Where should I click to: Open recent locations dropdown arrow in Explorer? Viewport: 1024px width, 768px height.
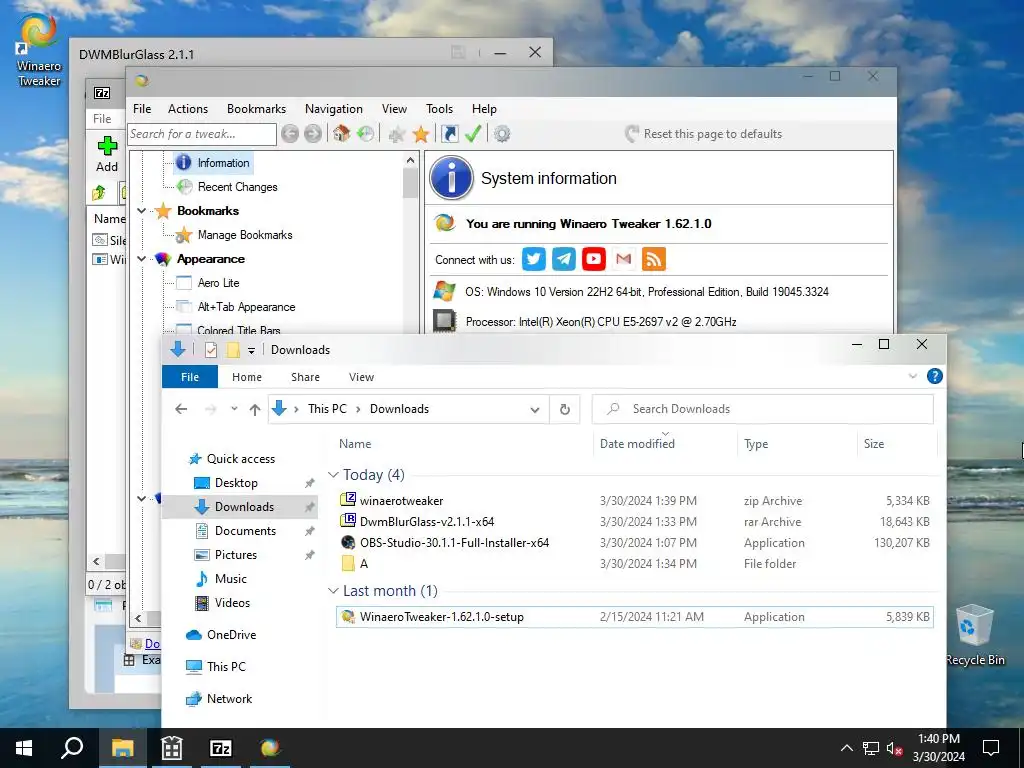coord(234,409)
